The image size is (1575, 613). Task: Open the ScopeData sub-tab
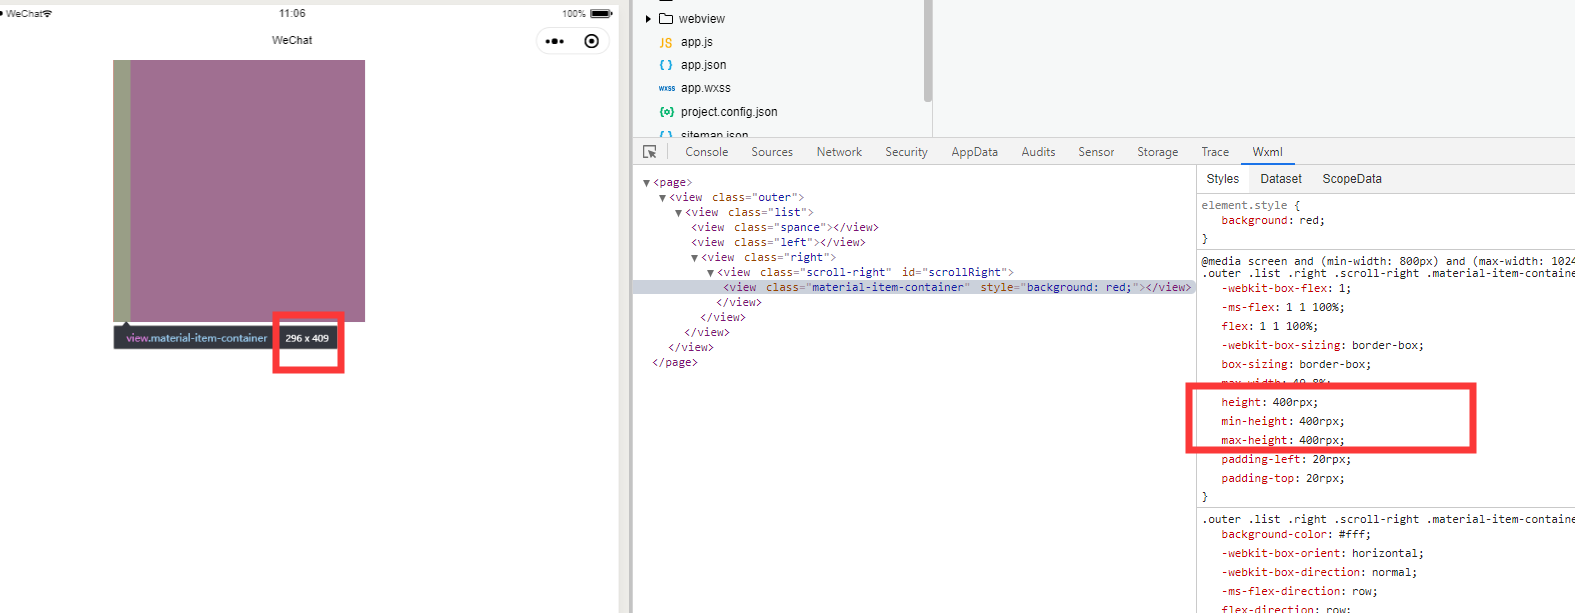click(x=1352, y=179)
